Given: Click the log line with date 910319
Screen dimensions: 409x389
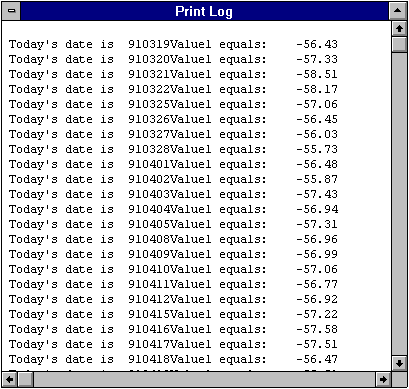Looking at the screenshot, I should (173, 44).
